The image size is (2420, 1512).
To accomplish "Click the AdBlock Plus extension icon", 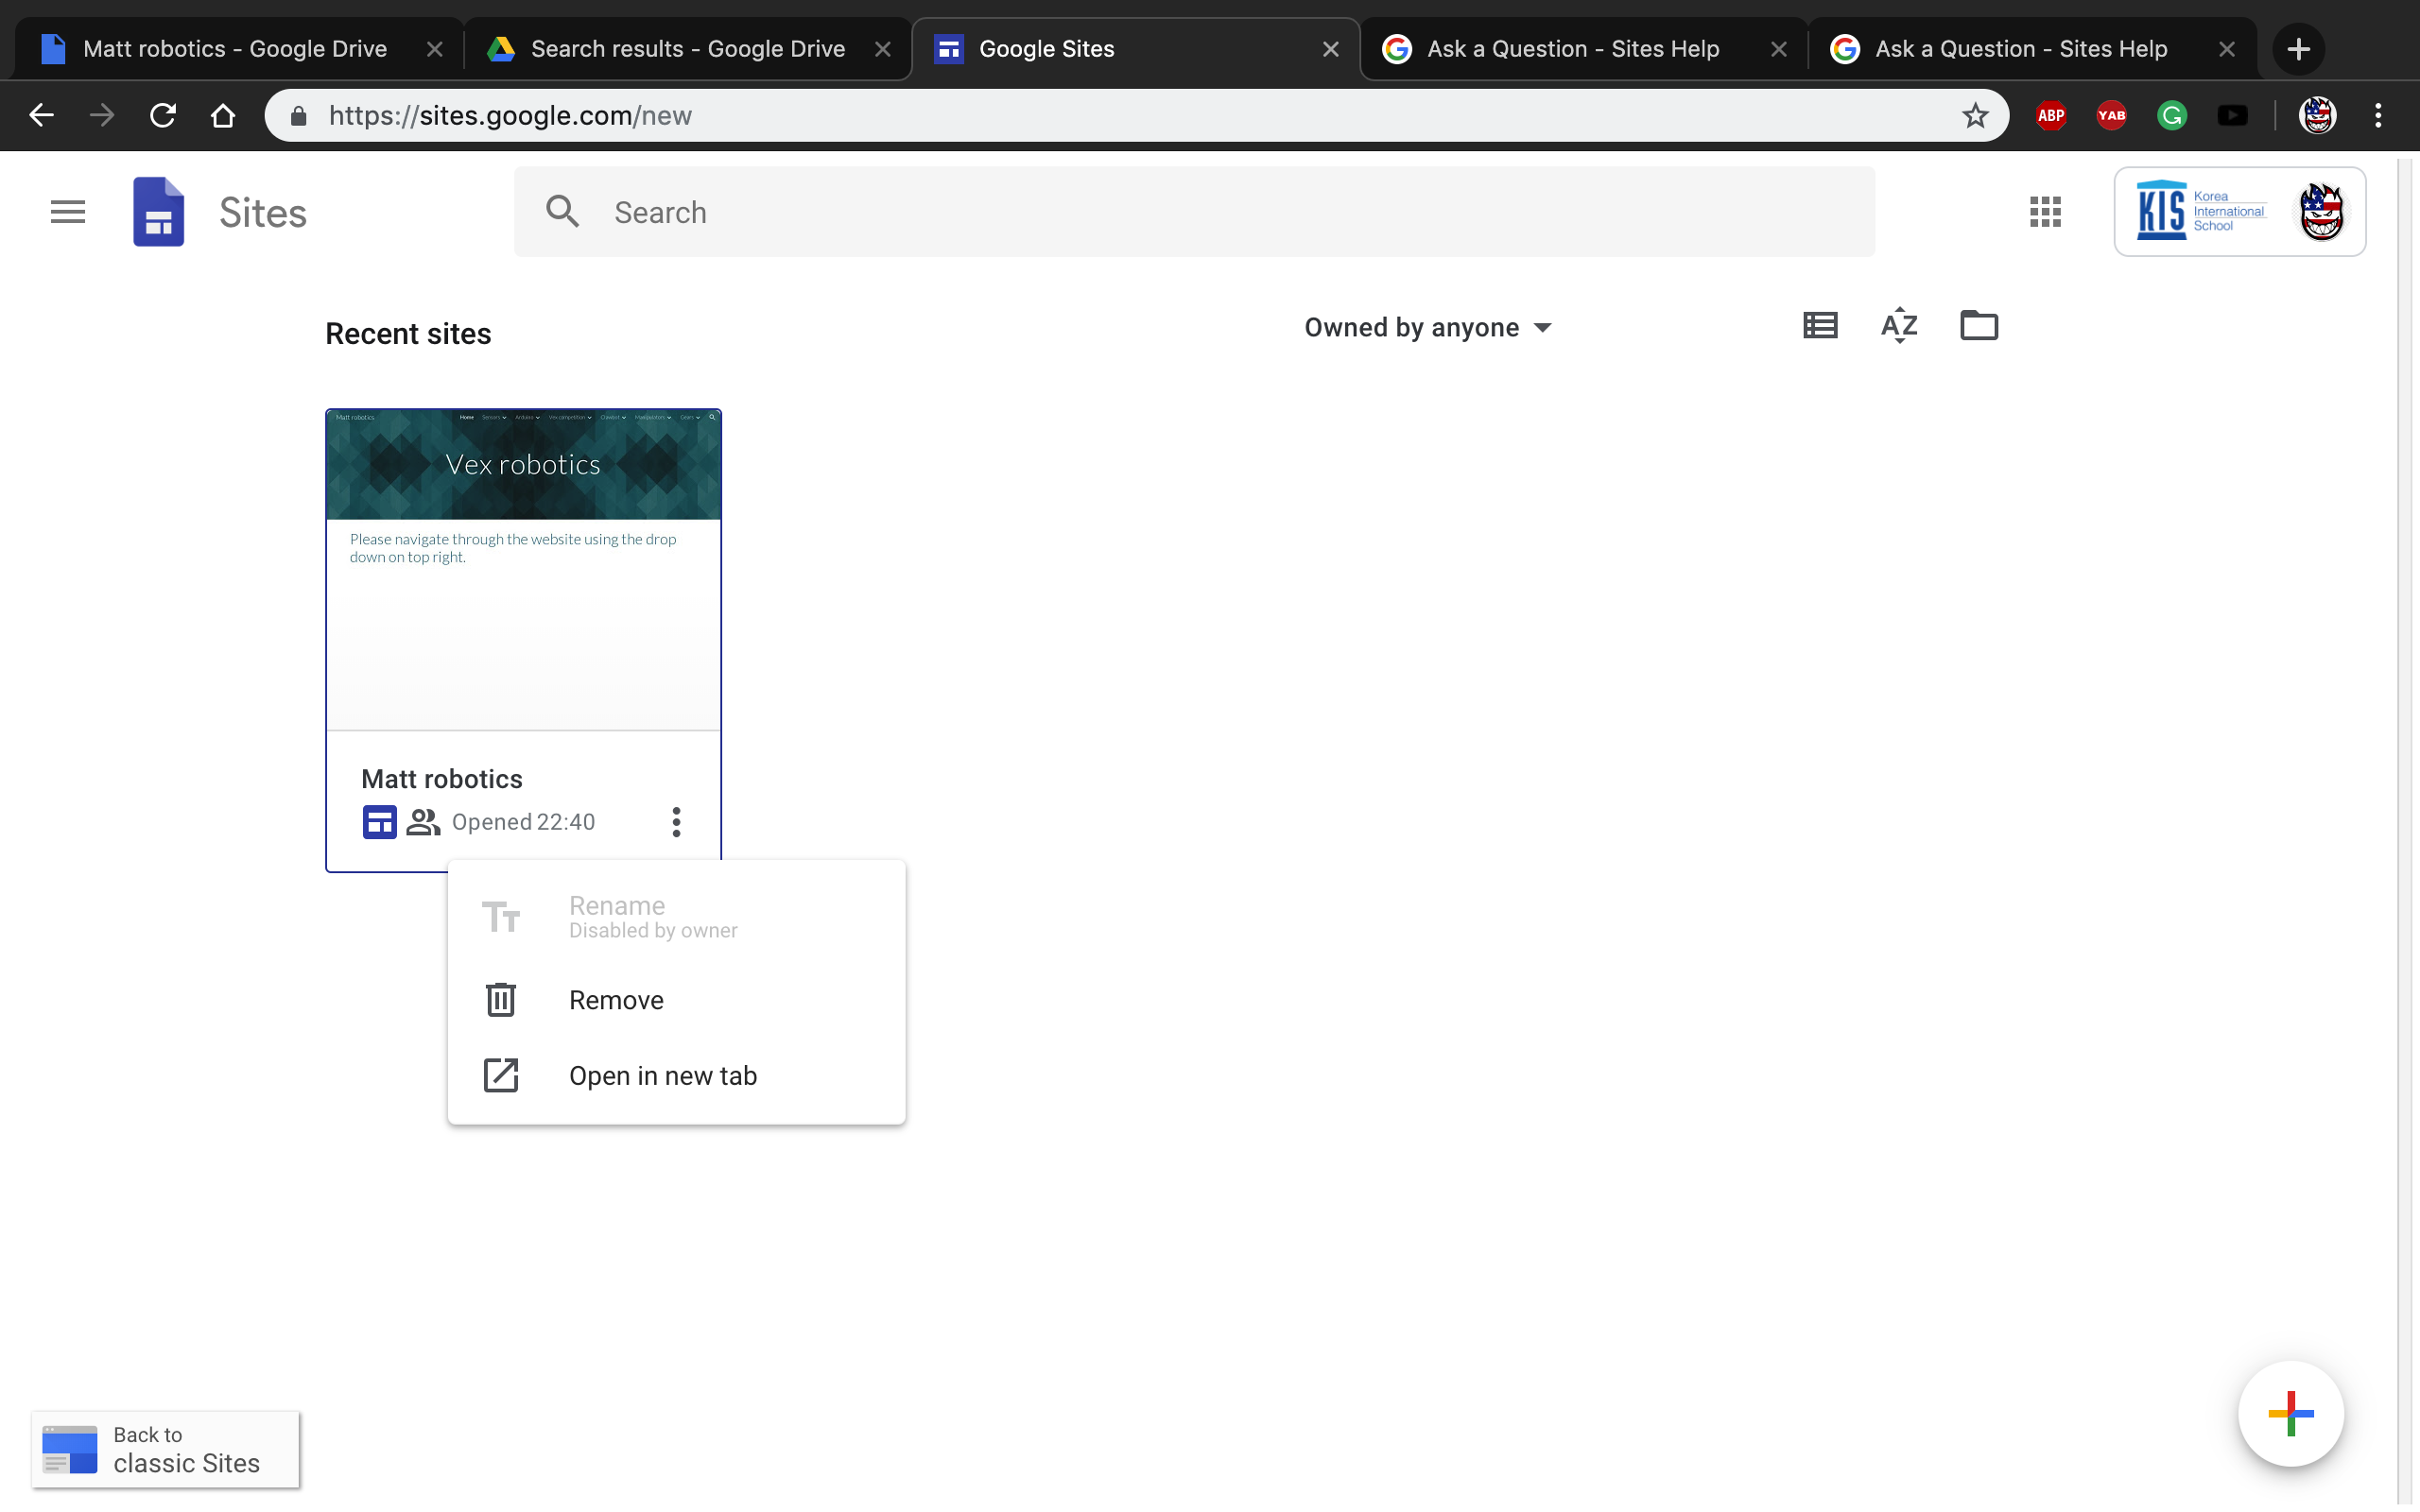I will [x=2051, y=116].
